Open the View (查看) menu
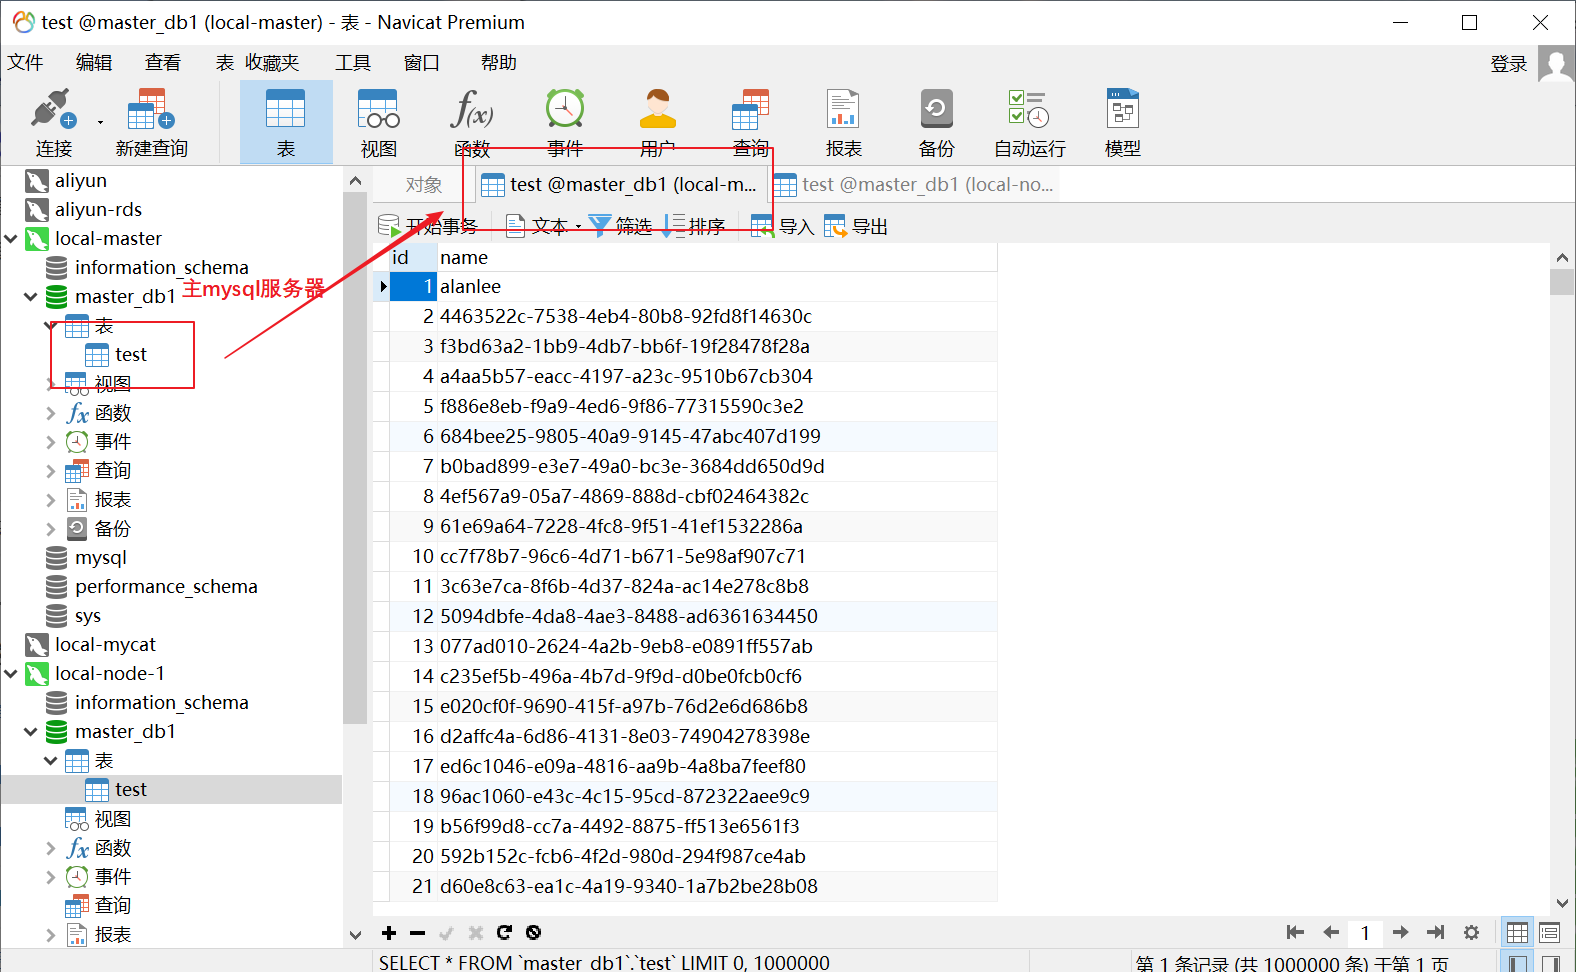This screenshot has width=1576, height=972. click(x=163, y=63)
